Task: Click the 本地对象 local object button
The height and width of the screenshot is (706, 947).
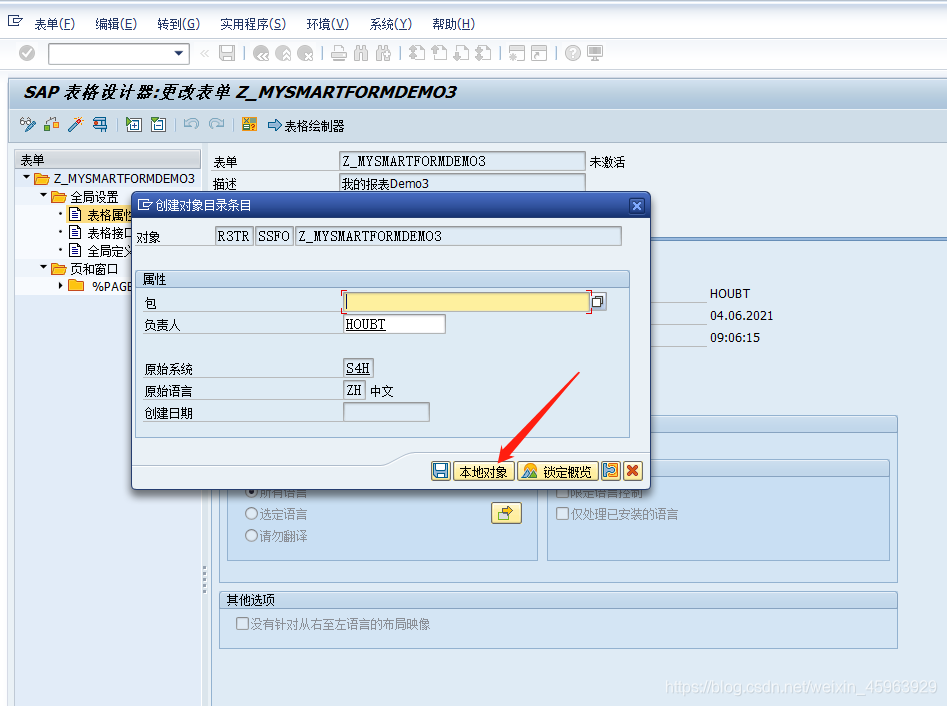Action: click(x=483, y=471)
